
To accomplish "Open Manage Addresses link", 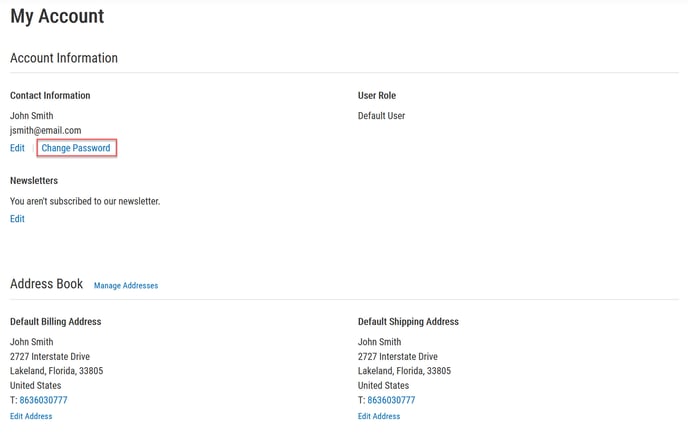I will 126,286.
